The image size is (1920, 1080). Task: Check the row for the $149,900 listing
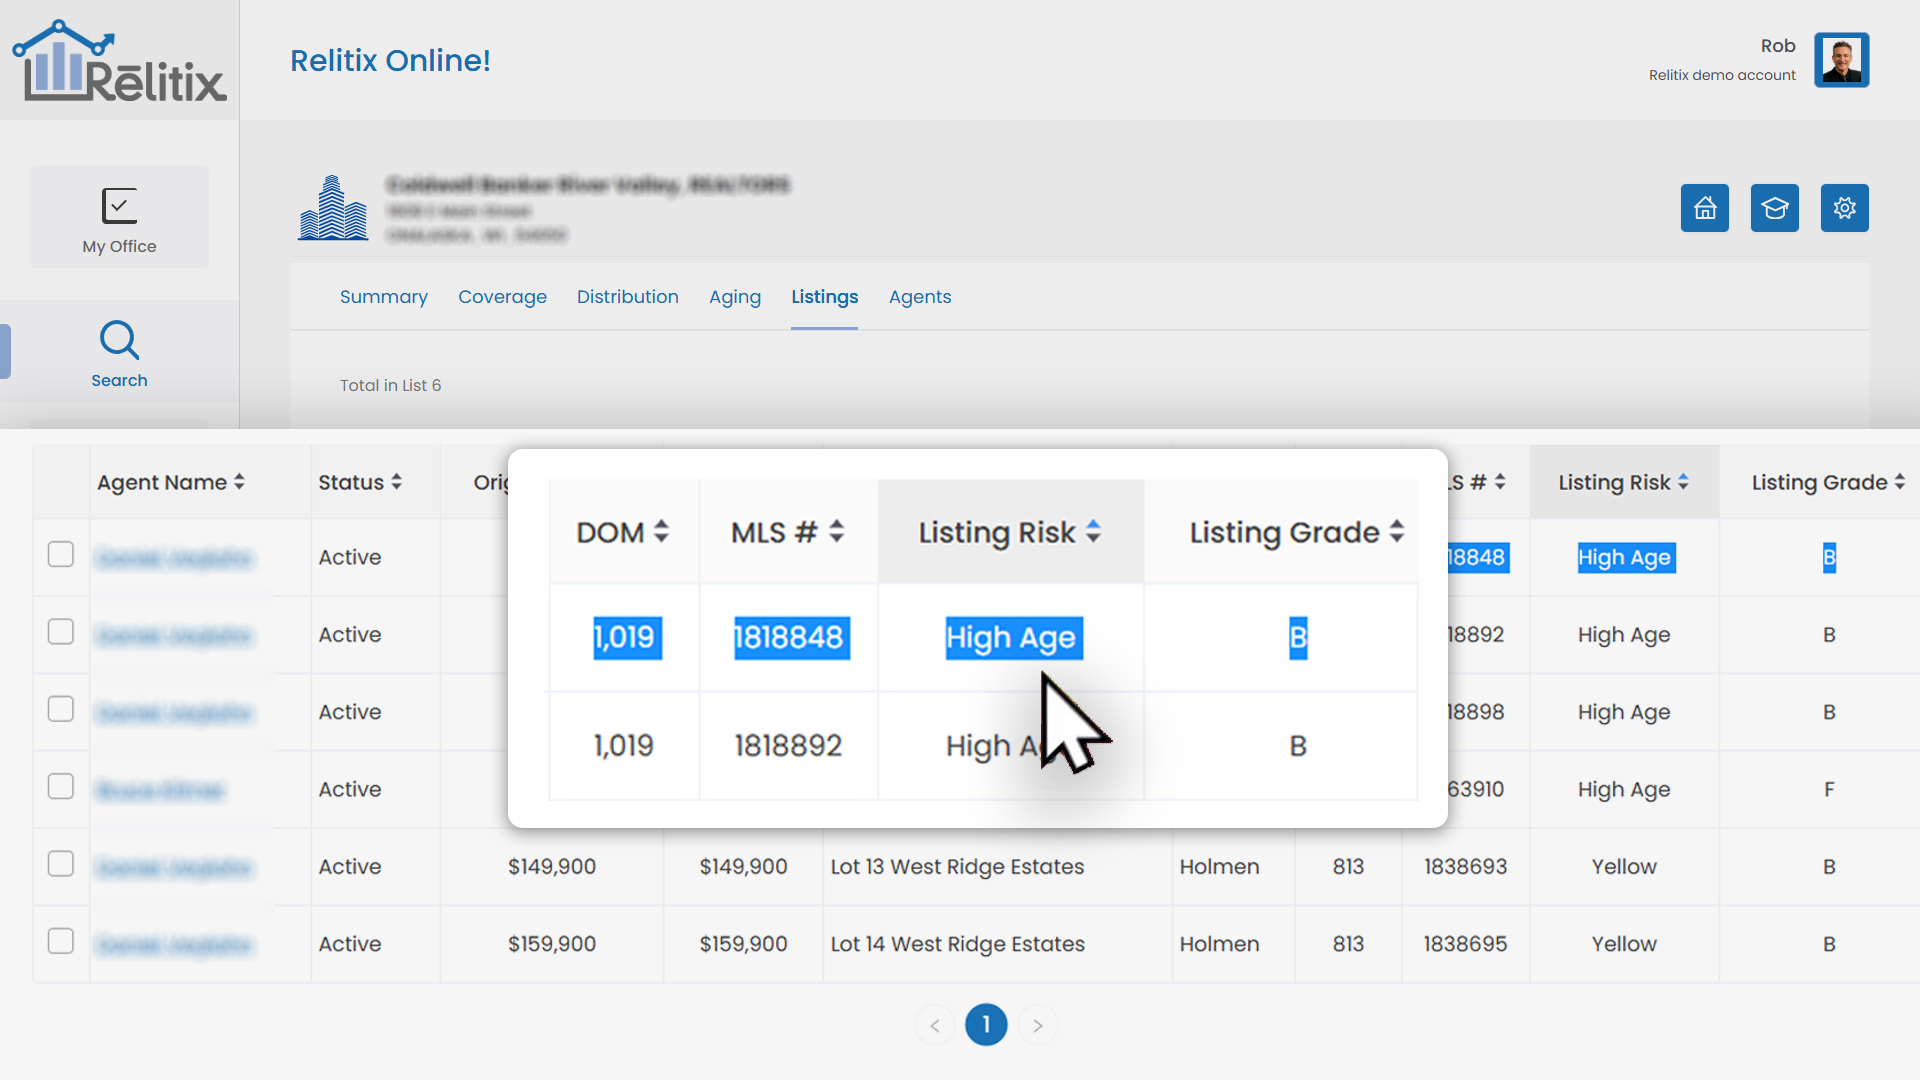pos(61,863)
